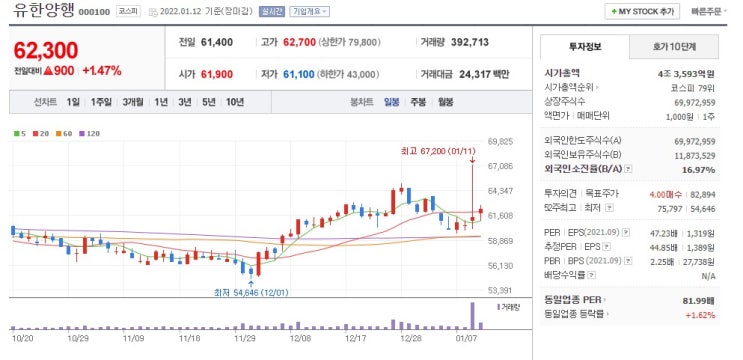Click 상한가 79,800 text
The width and height of the screenshot is (743, 360).
[x=350, y=42]
